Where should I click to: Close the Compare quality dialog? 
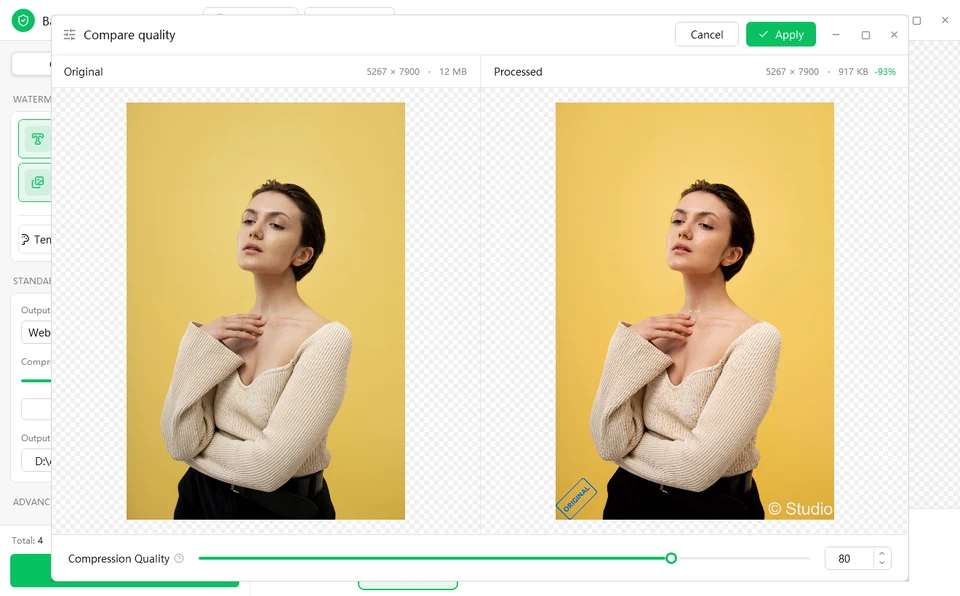(894, 35)
